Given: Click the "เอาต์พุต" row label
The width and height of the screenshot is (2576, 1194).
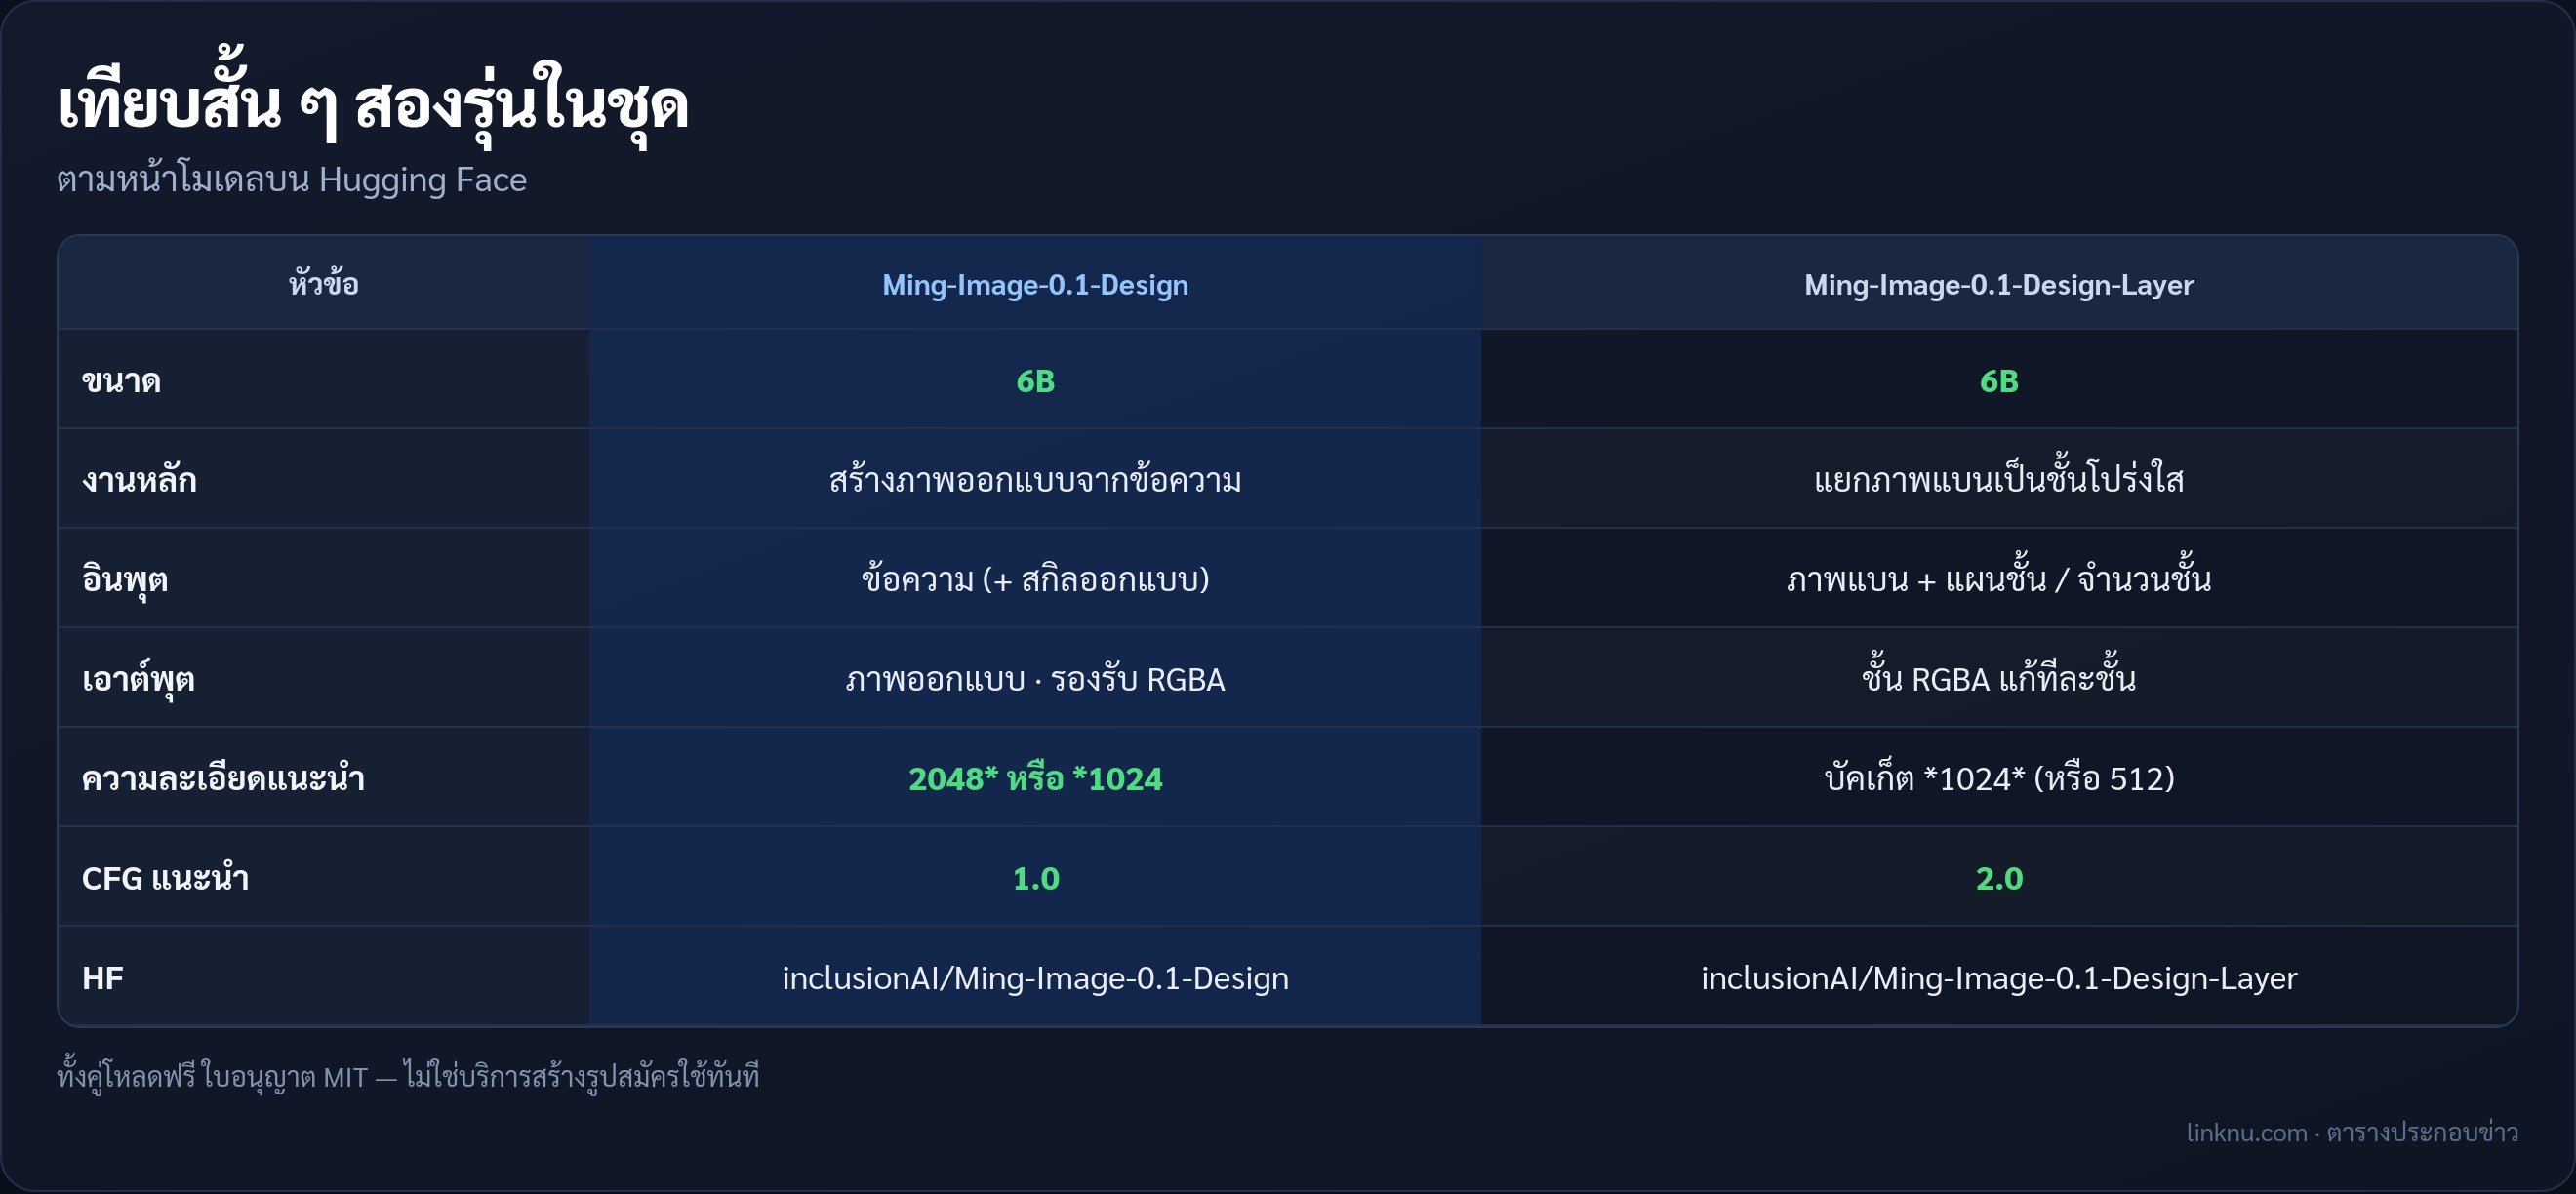Looking at the screenshot, I should (x=138, y=680).
